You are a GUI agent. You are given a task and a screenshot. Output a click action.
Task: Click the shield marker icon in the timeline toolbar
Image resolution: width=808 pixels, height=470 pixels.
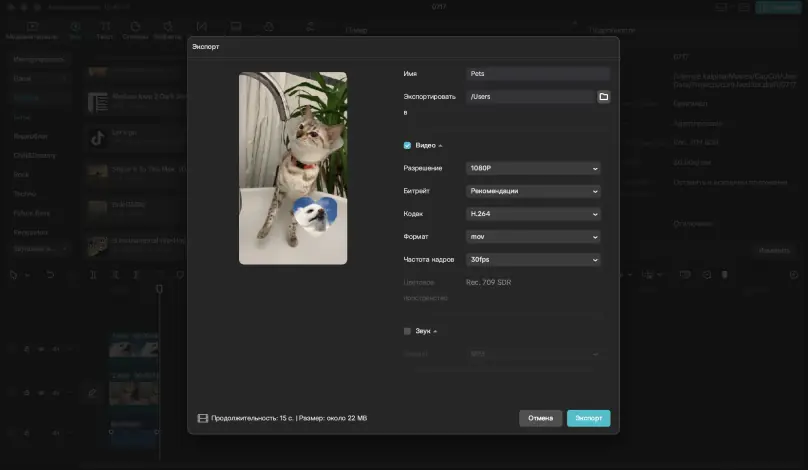coord(180,275)
